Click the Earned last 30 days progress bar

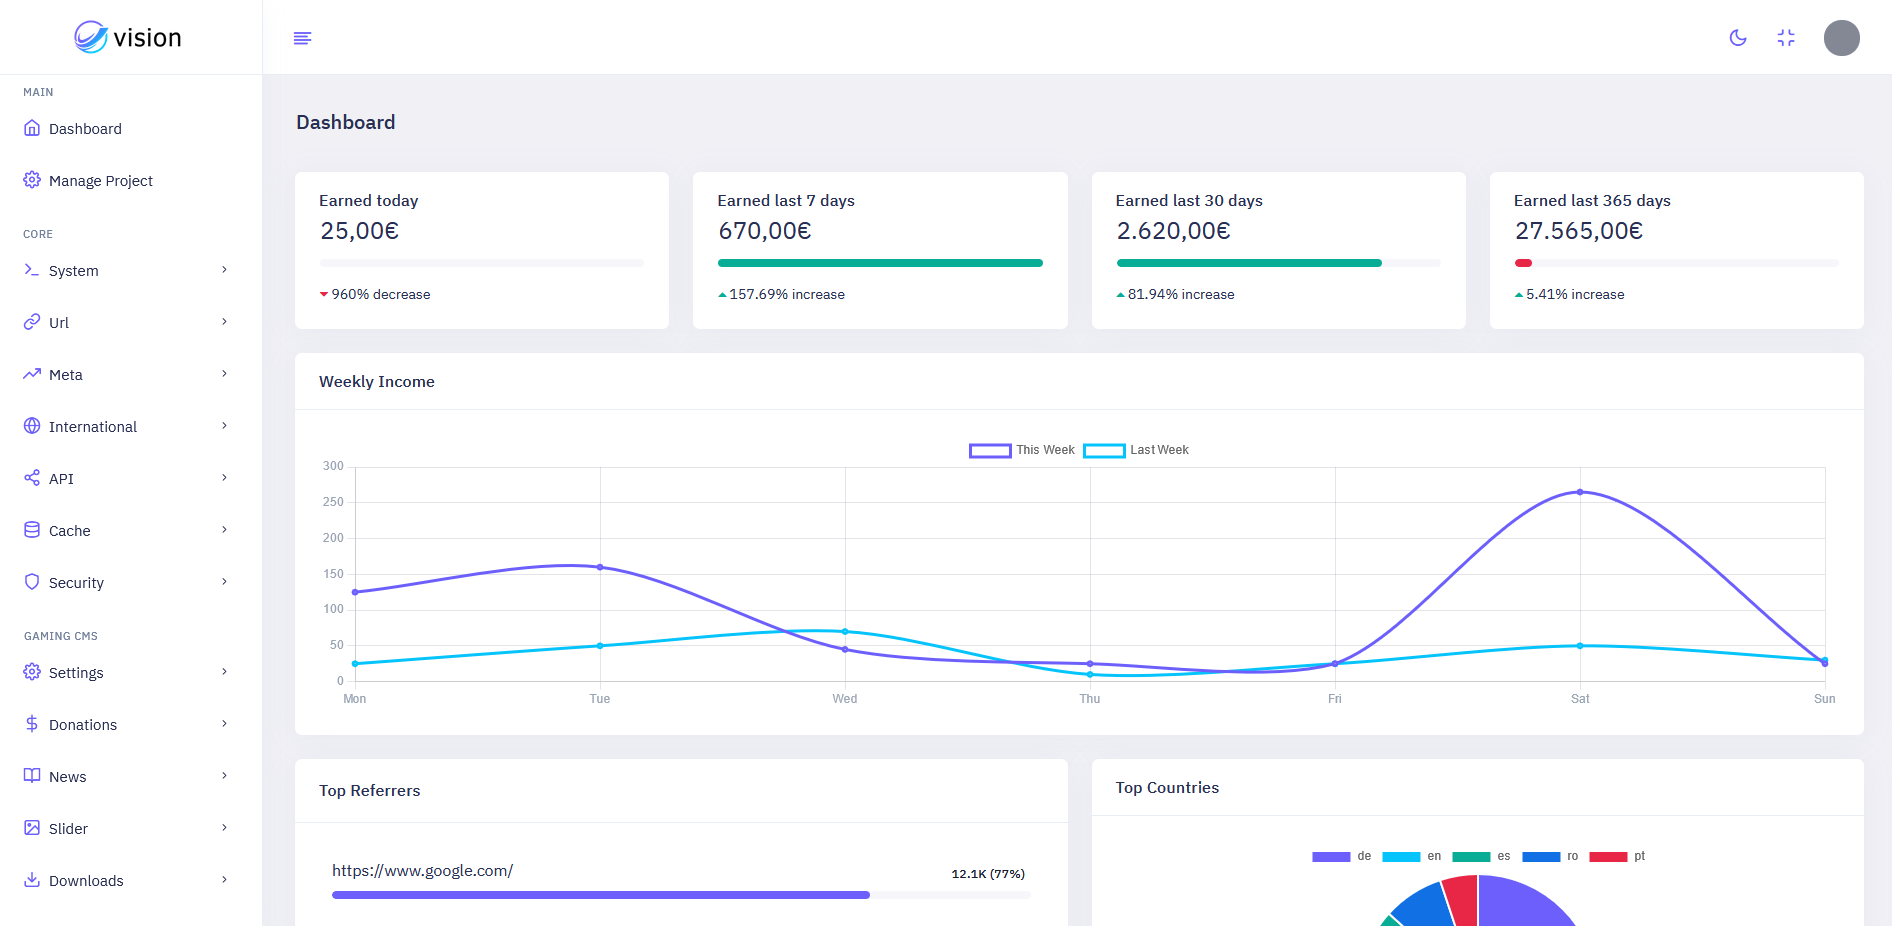1278,263
